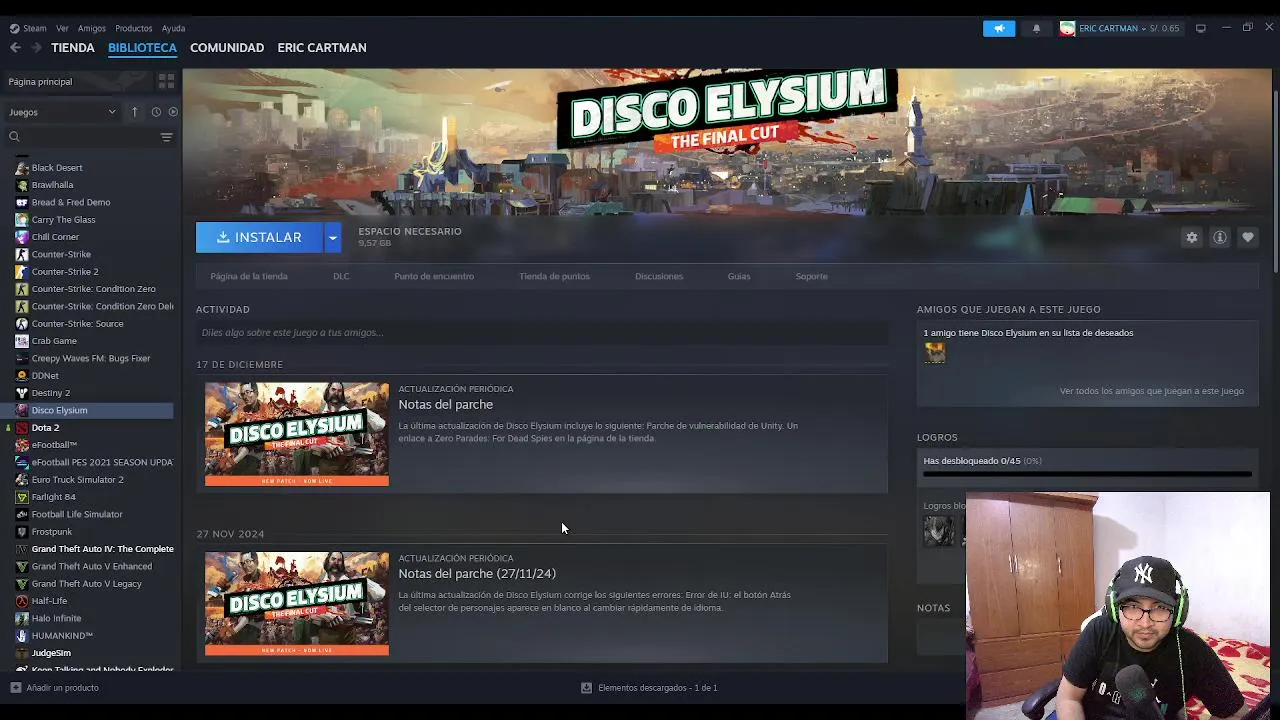Open advanced filters icon beside search

pos(166,137)
